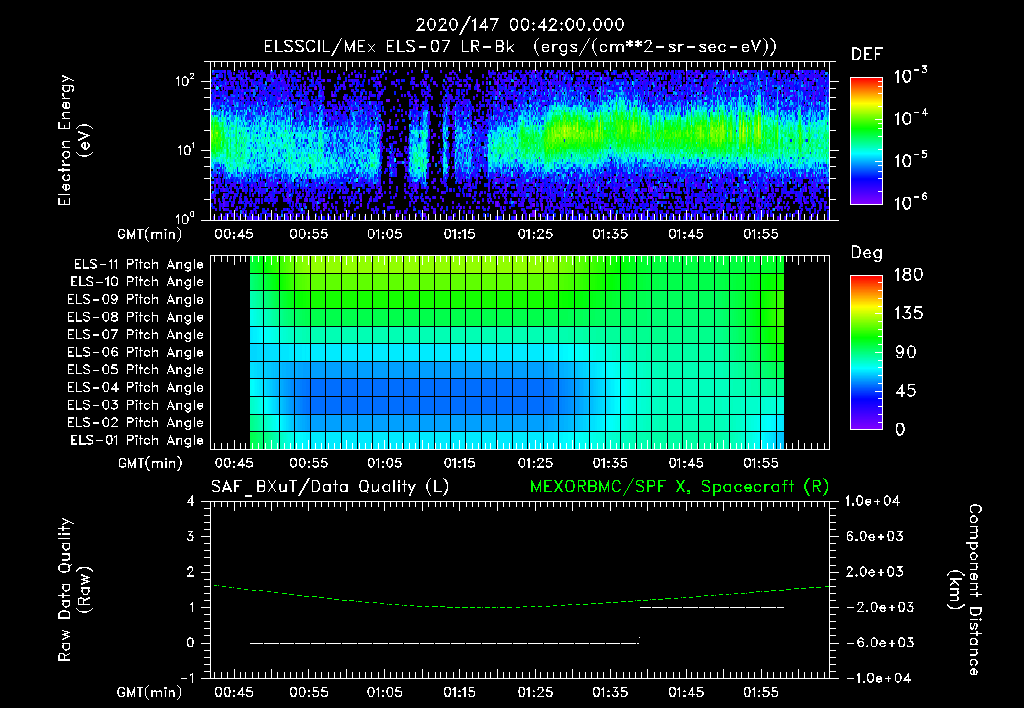Click the DEF color bar label
The width and height of the screenshot is (1024, 708).
(867, 54)
